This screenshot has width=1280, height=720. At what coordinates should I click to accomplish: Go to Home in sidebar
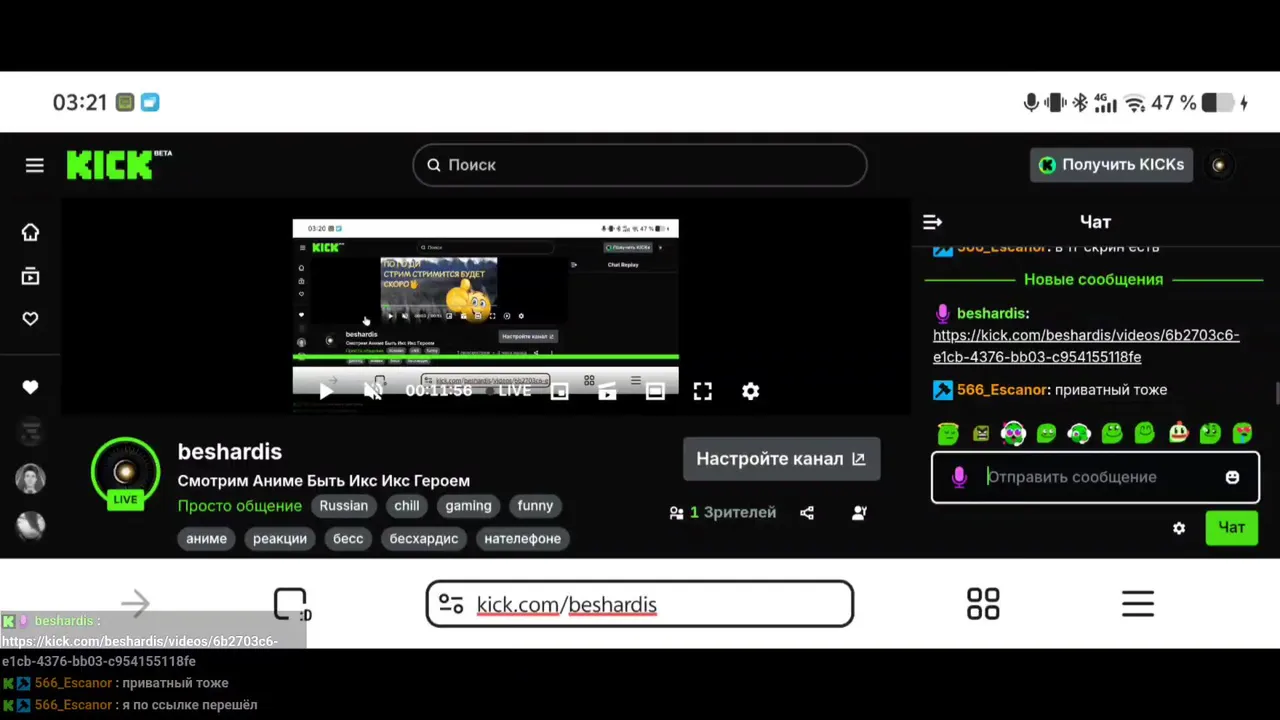tap(31, 232)
